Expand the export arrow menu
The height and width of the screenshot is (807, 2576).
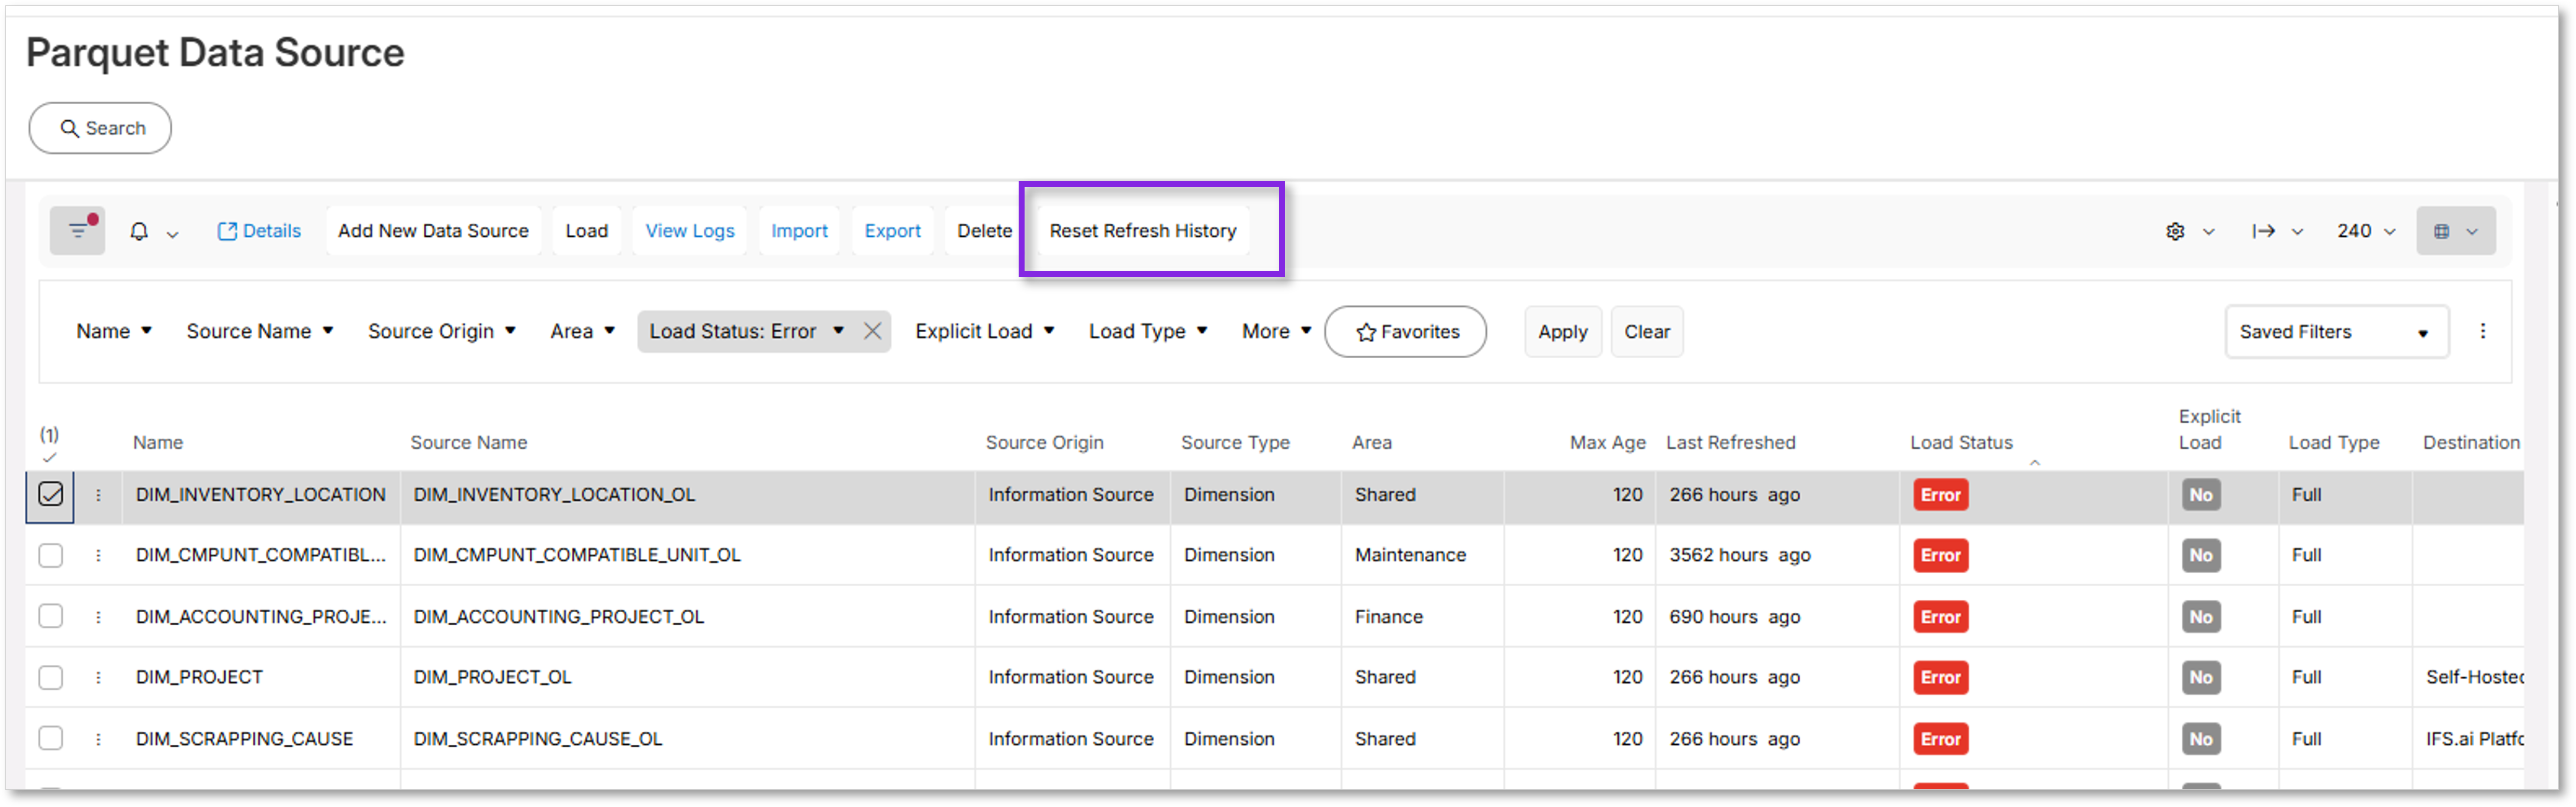point(2277,231)
